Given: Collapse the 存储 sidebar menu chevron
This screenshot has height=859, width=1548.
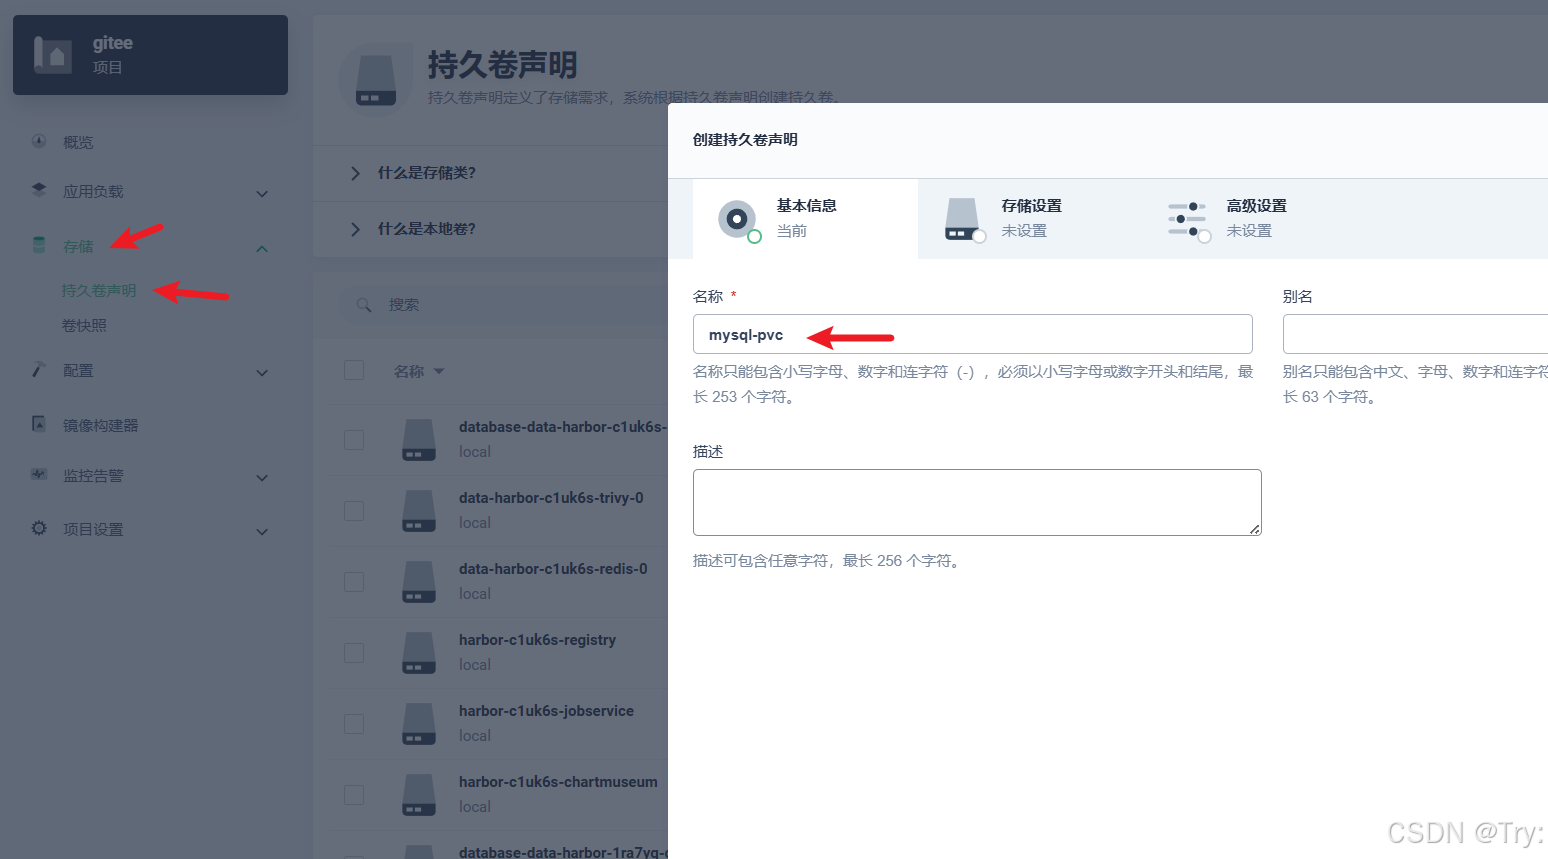Looking at the screenshot, I should tap(261, 247).
